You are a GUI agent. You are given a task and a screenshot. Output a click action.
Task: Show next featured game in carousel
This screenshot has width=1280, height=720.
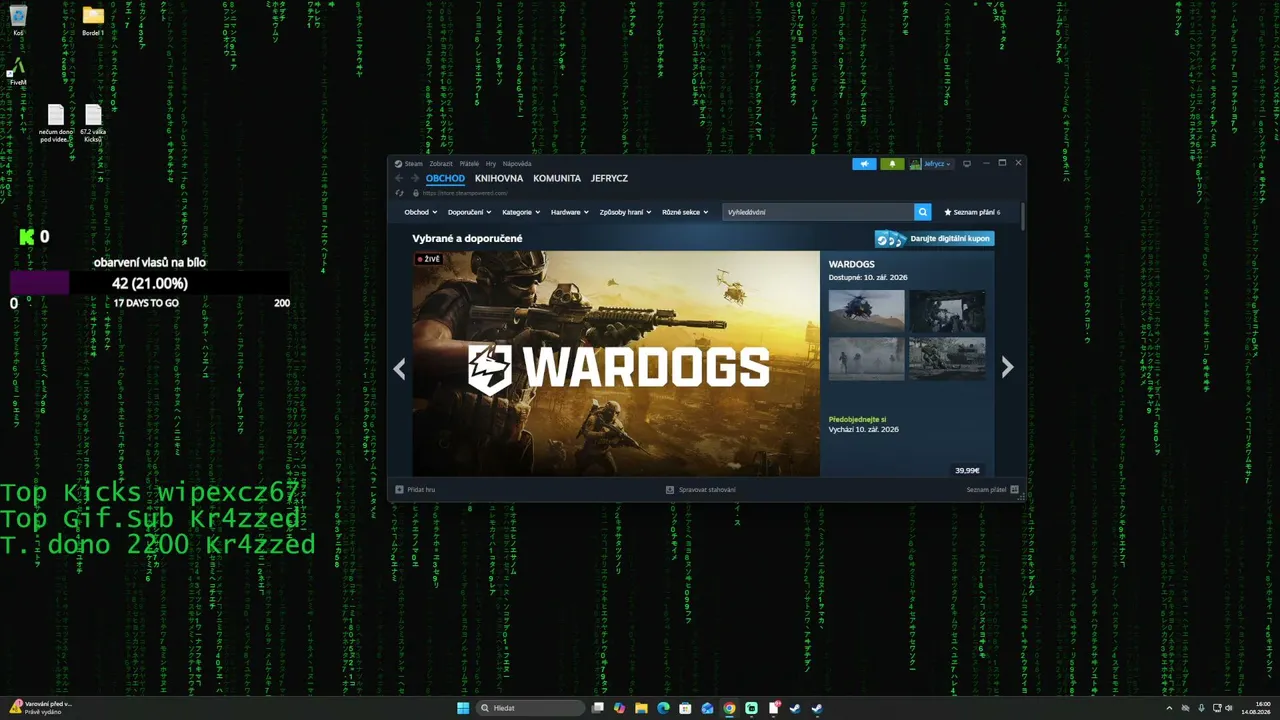1007,368
